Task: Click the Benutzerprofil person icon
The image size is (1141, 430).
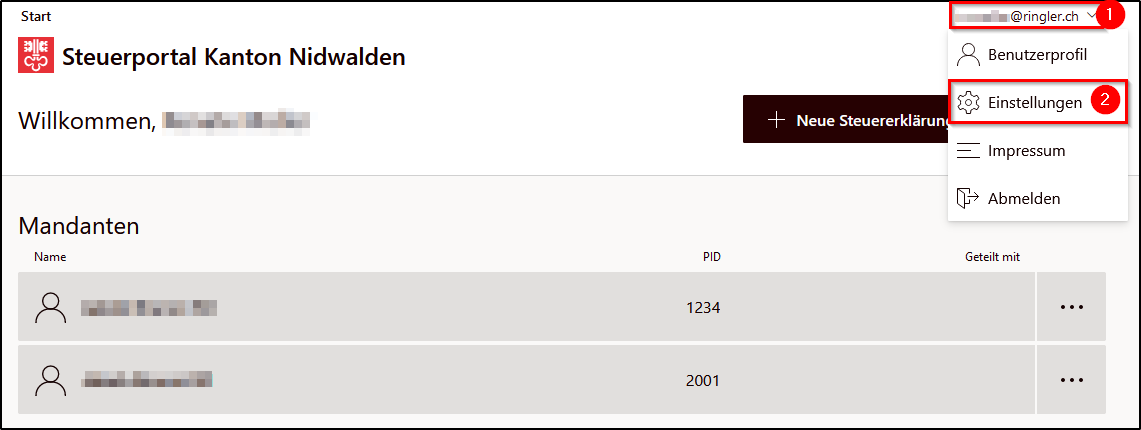Action: pos(969,55)
